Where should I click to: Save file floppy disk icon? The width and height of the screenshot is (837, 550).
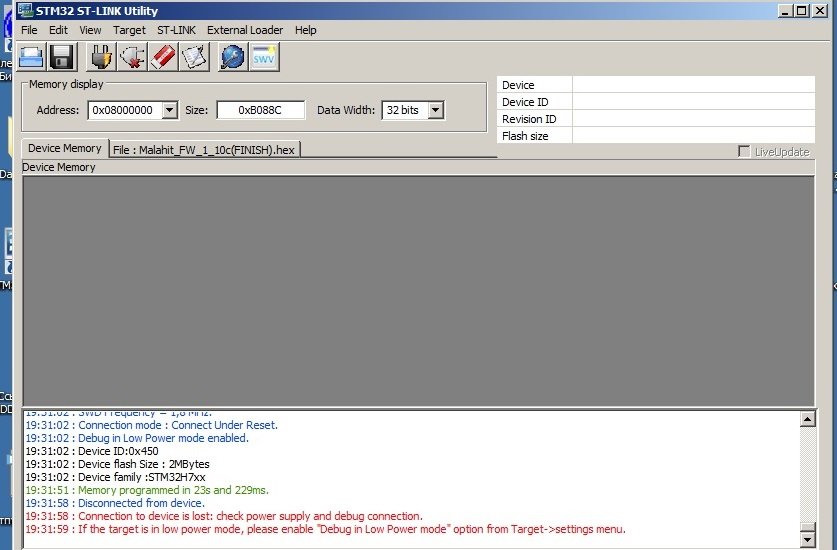click(62, 57)
